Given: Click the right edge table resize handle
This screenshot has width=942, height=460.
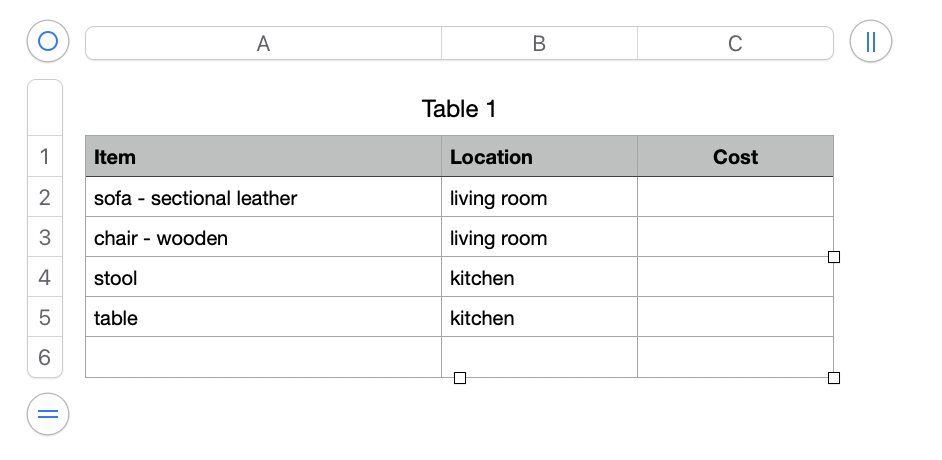Looking at the screenshot, I should 834,257.
